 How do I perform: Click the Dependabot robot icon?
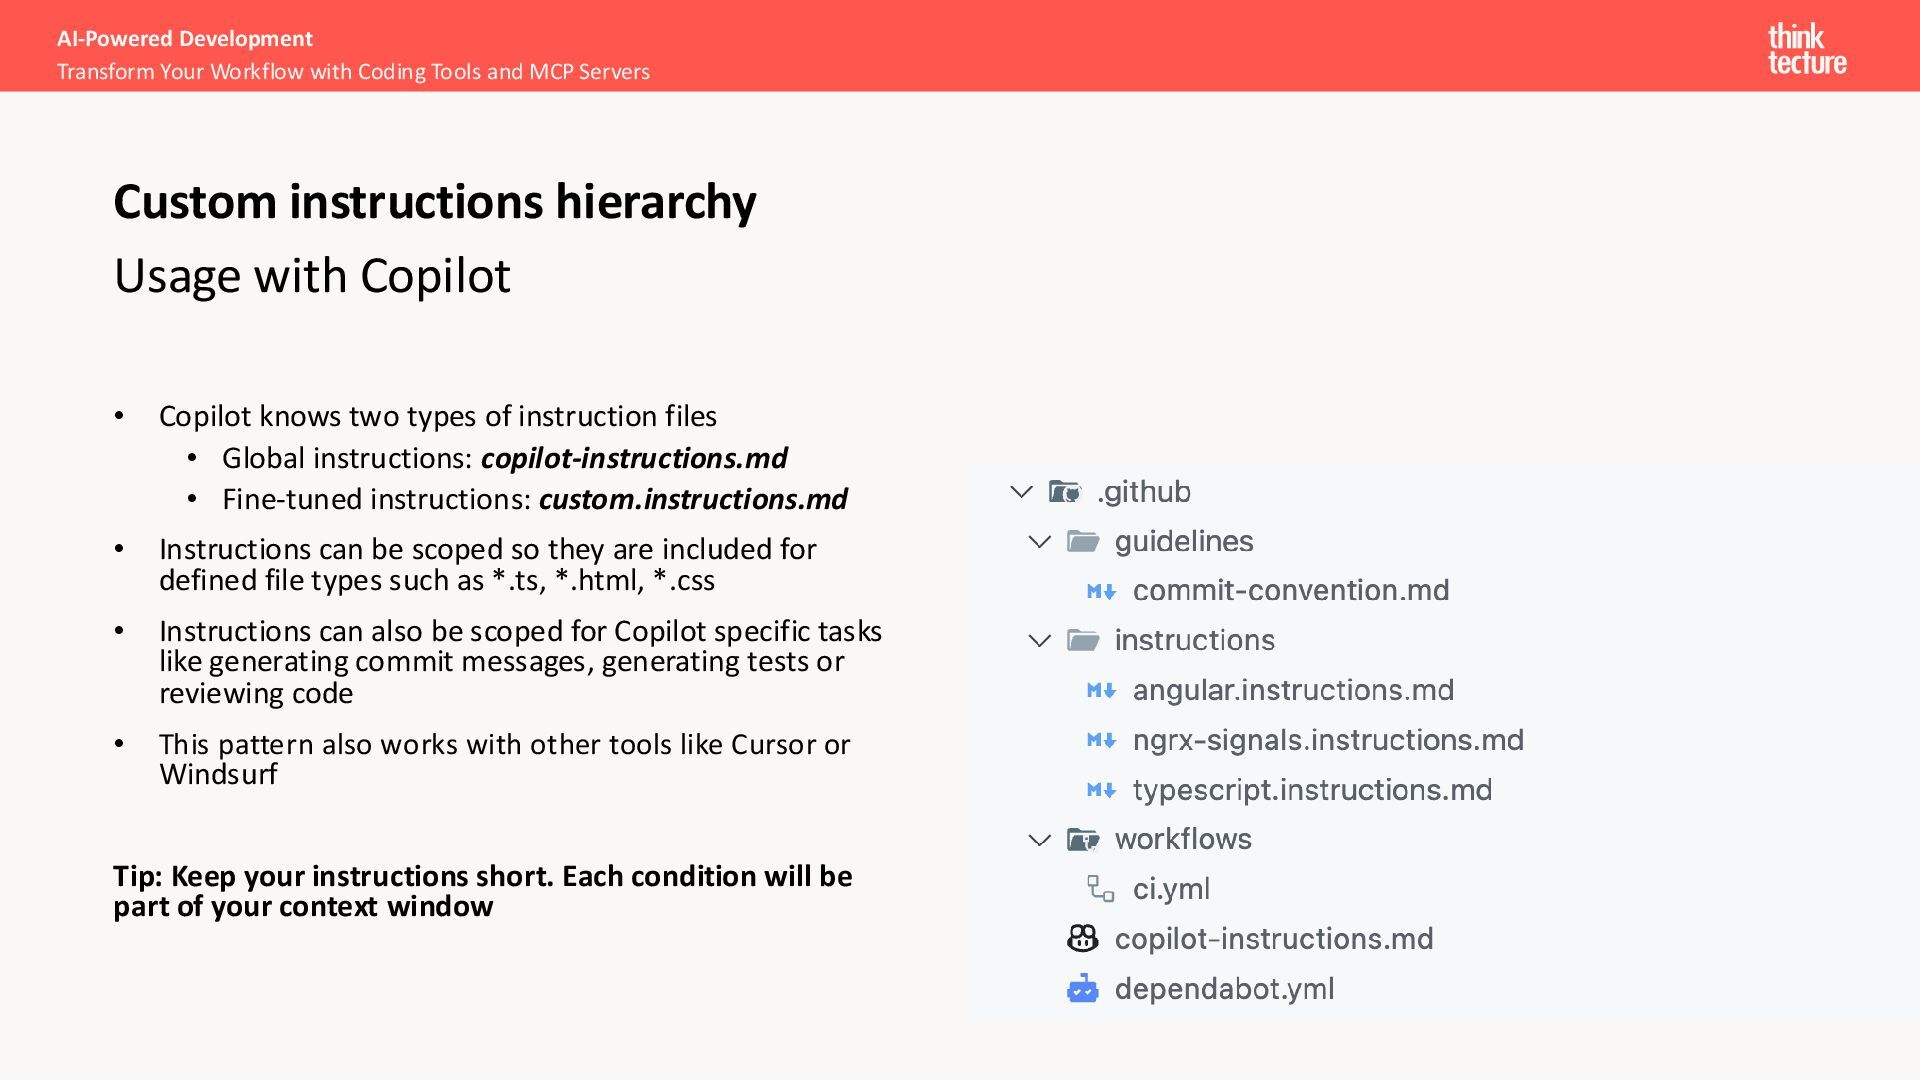pyautogui.click(x=1083, y=989)
